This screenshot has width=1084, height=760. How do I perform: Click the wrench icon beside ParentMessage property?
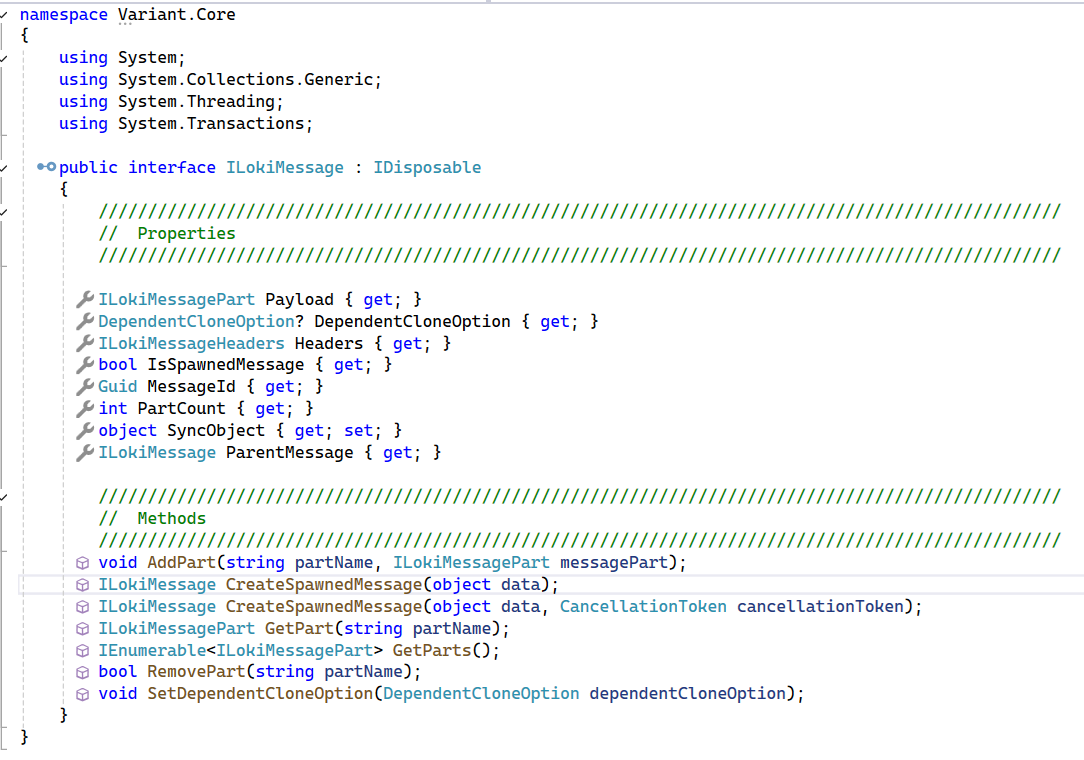point(85,453)
